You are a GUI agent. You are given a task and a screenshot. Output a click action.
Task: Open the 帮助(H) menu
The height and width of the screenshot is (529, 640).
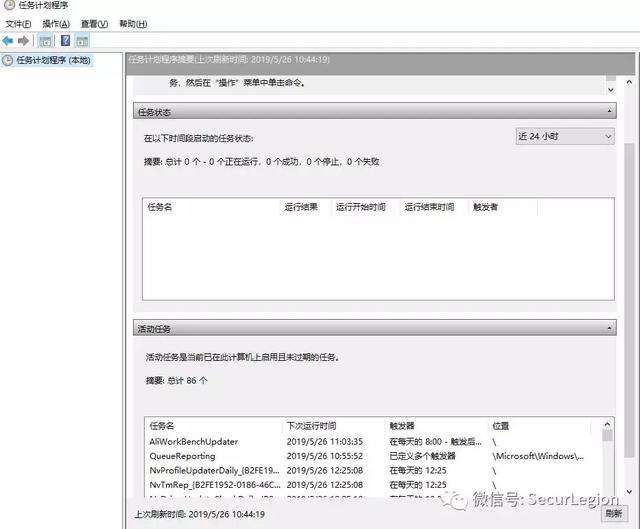coord(133,24)
